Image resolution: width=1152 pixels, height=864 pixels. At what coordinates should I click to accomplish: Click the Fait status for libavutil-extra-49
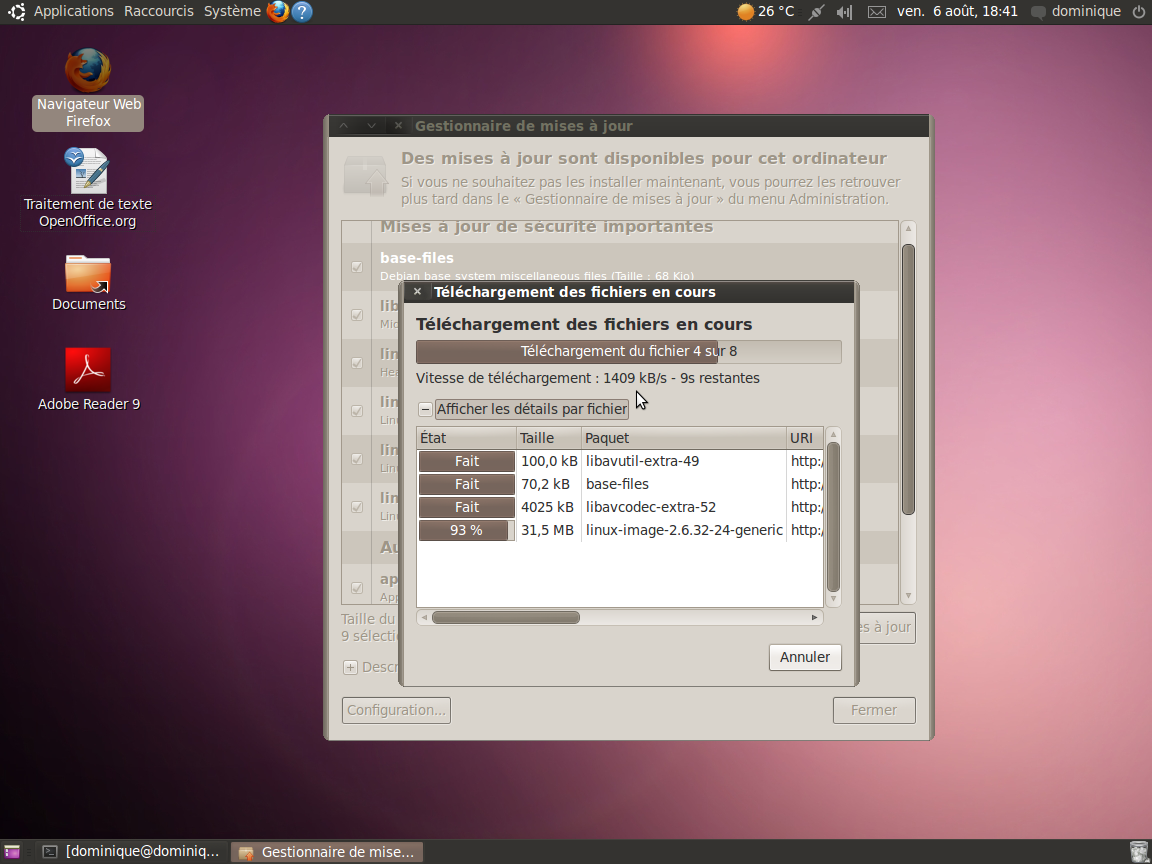pos(467,461)
